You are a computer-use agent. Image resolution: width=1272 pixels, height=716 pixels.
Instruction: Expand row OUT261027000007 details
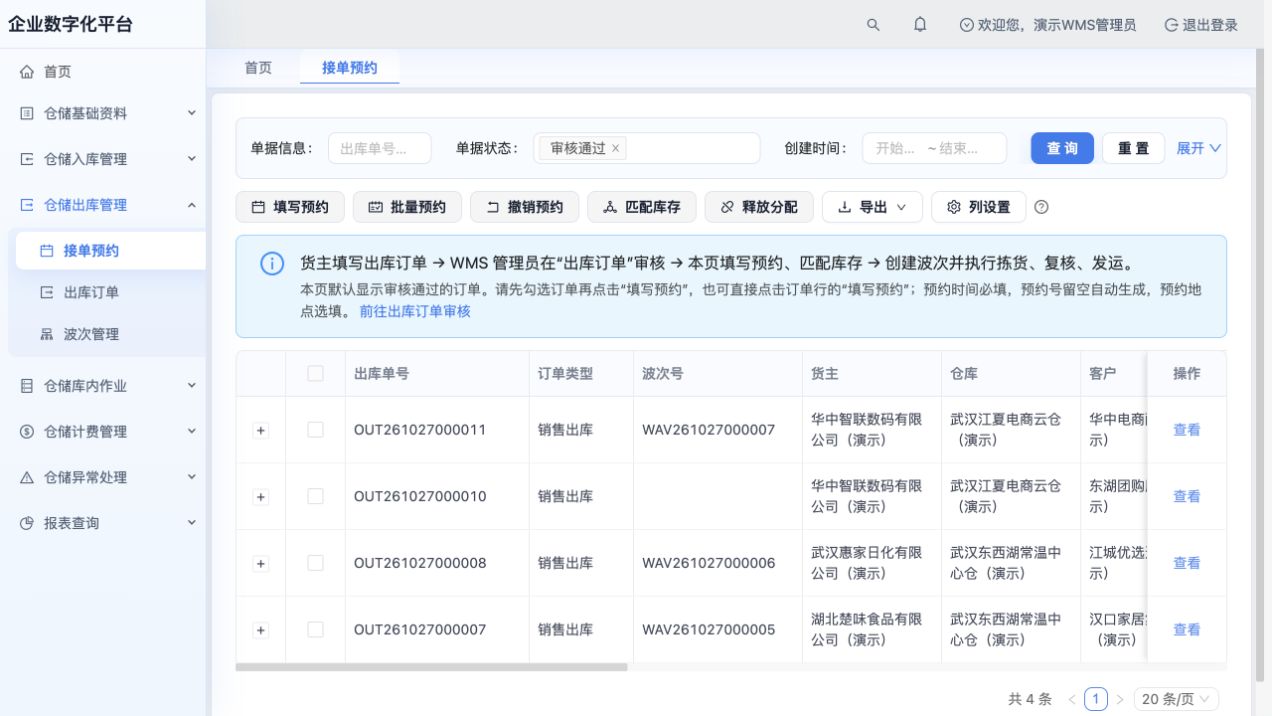(261, 630)
